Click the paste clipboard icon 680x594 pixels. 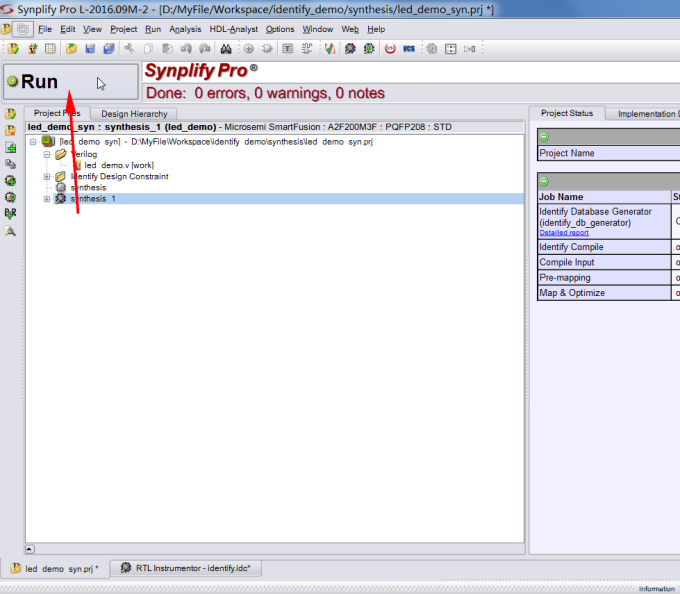tap(167, 49)
